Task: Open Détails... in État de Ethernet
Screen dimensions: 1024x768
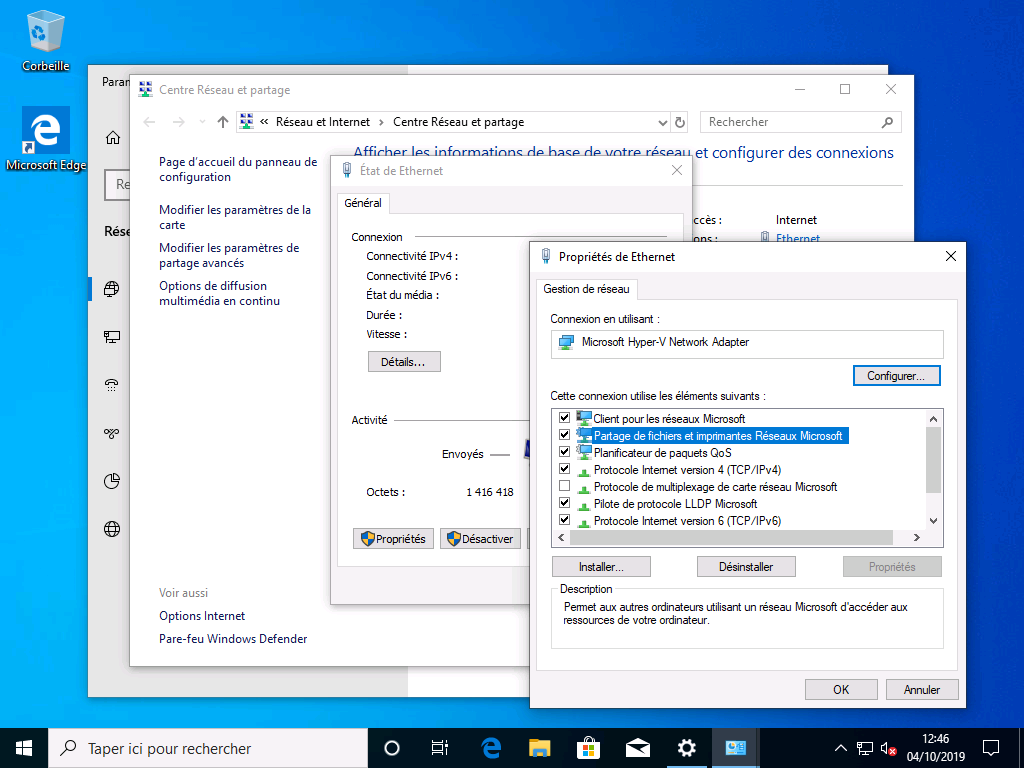Action: point(404,362)
